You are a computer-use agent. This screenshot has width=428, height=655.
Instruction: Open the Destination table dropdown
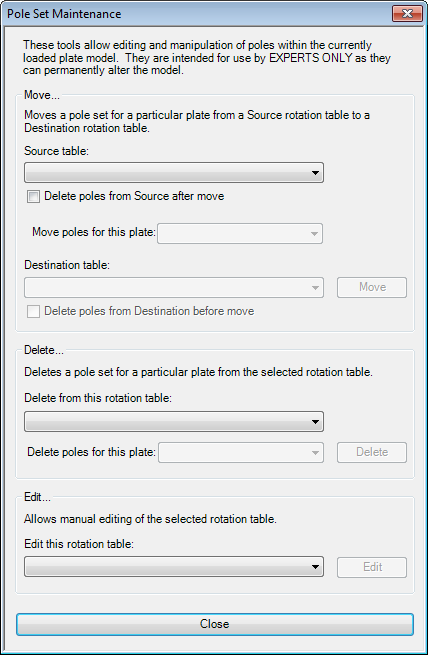point(174,287)
